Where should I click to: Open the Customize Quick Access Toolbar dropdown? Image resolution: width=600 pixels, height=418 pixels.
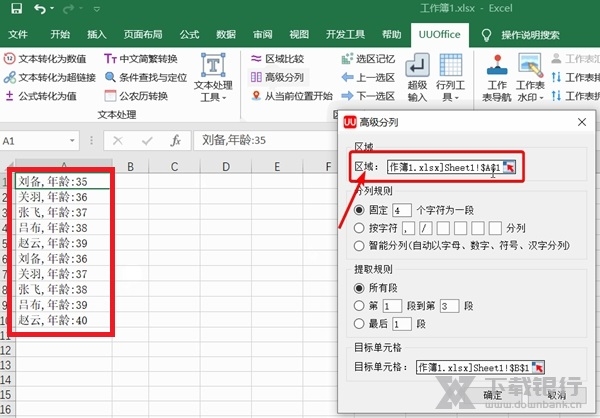(97, 8)
